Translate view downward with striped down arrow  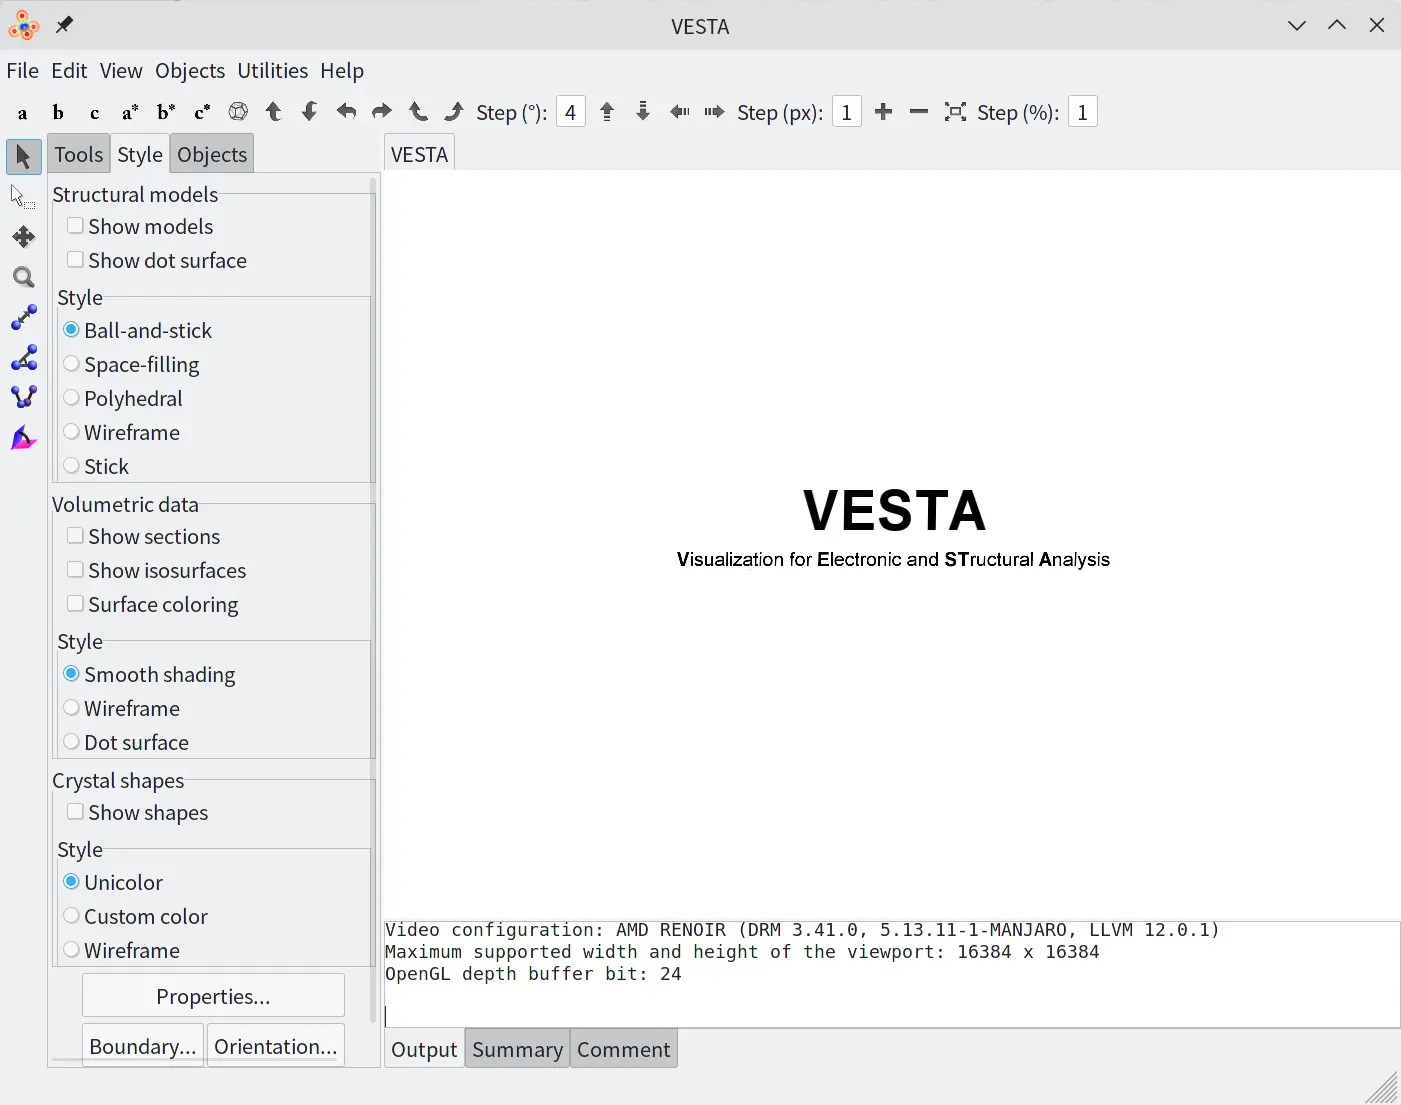[643, 112]
